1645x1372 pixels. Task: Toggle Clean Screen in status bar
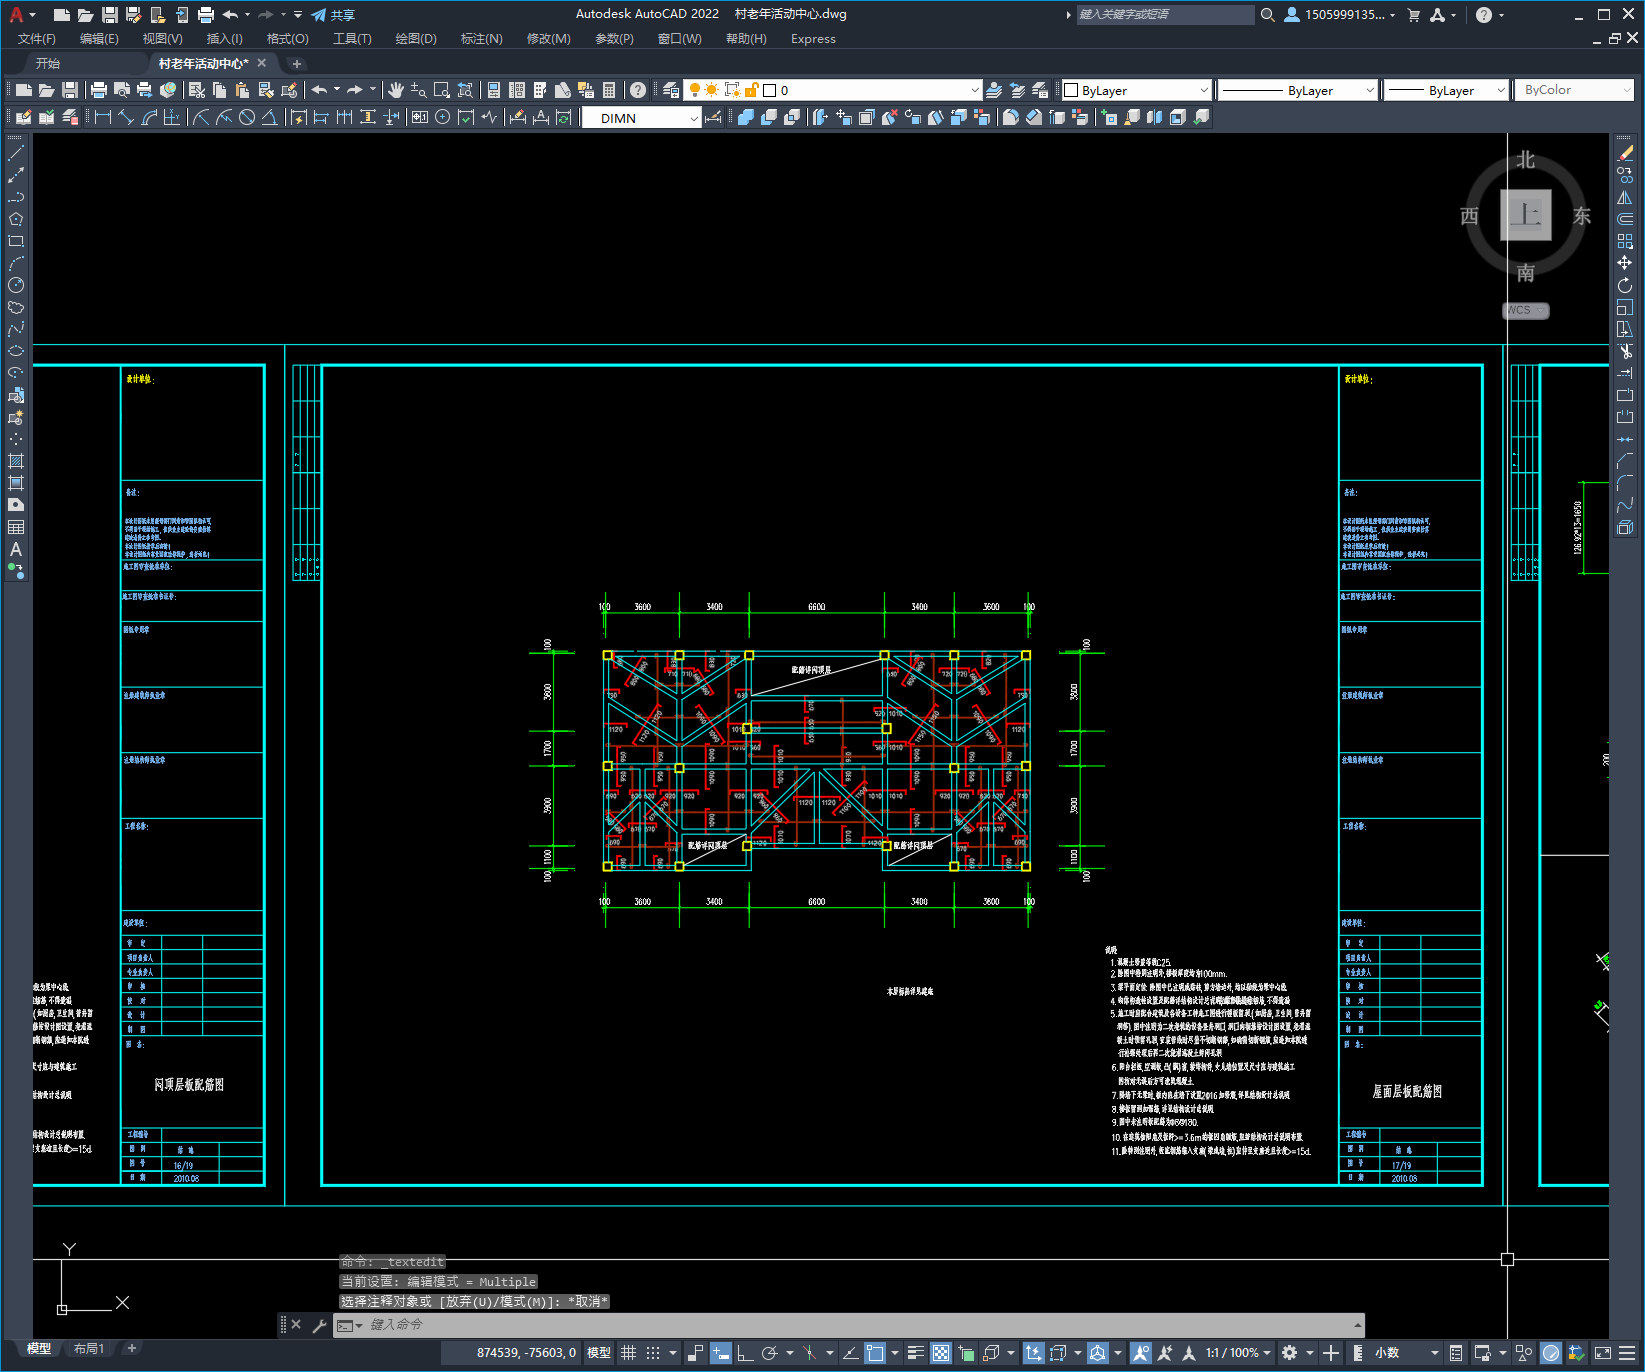pyautogui.click(x=1602, y=1353)
